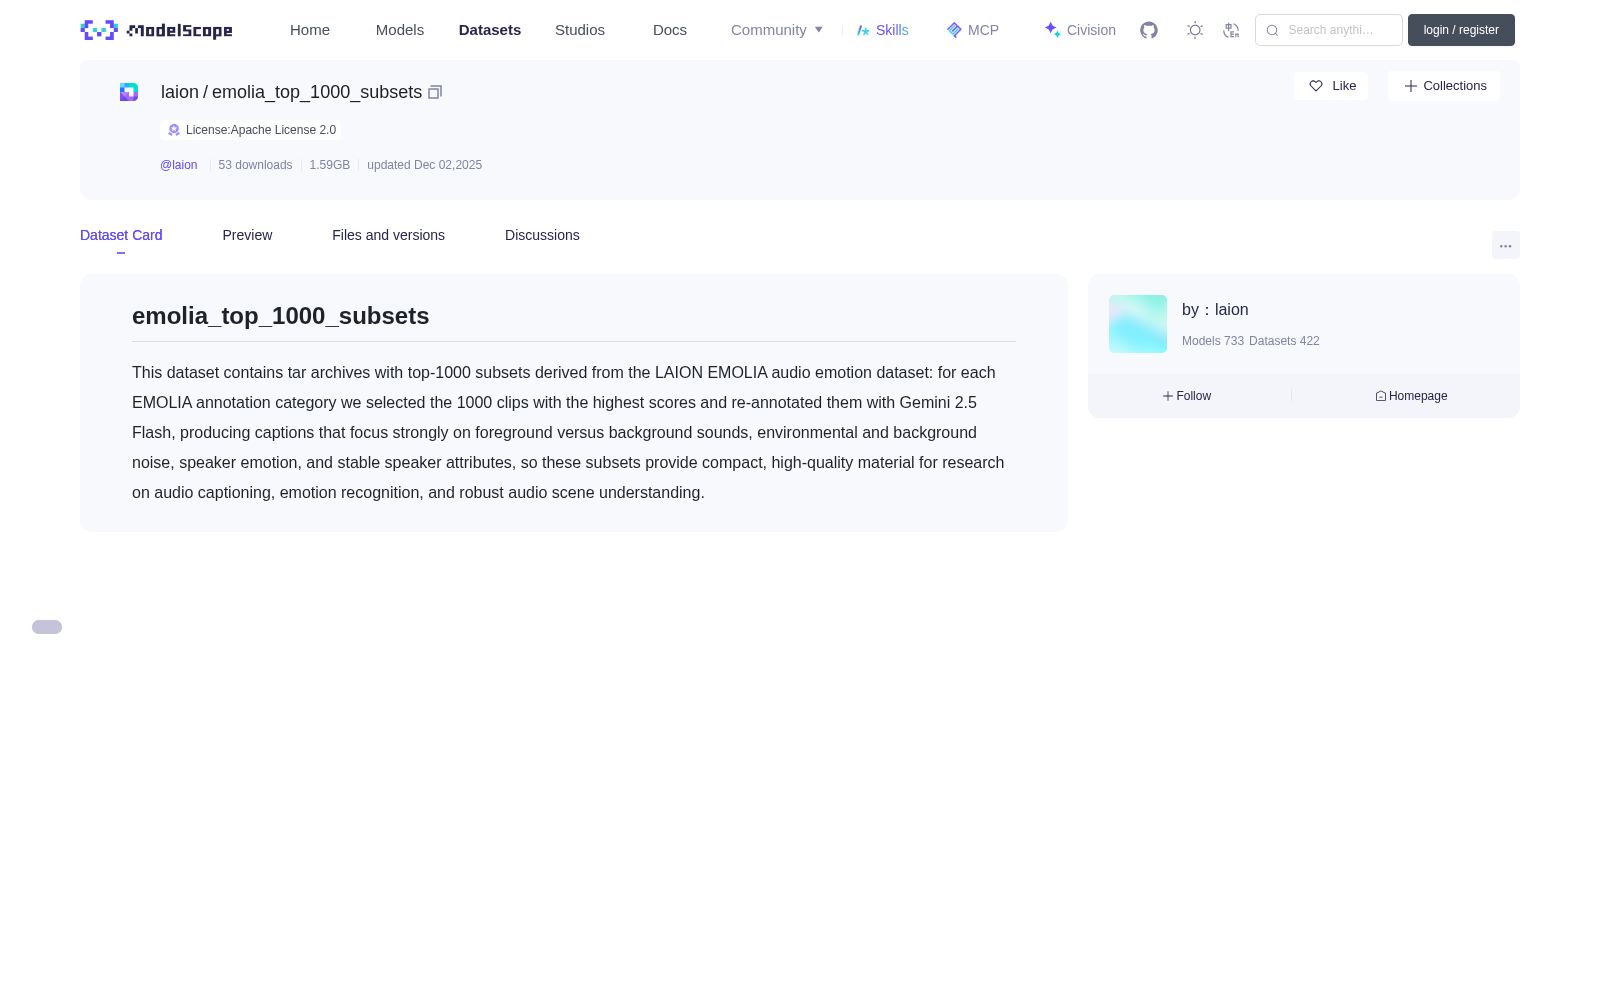
Task: Open the Studios section
Action: click(x=580, y=30)
